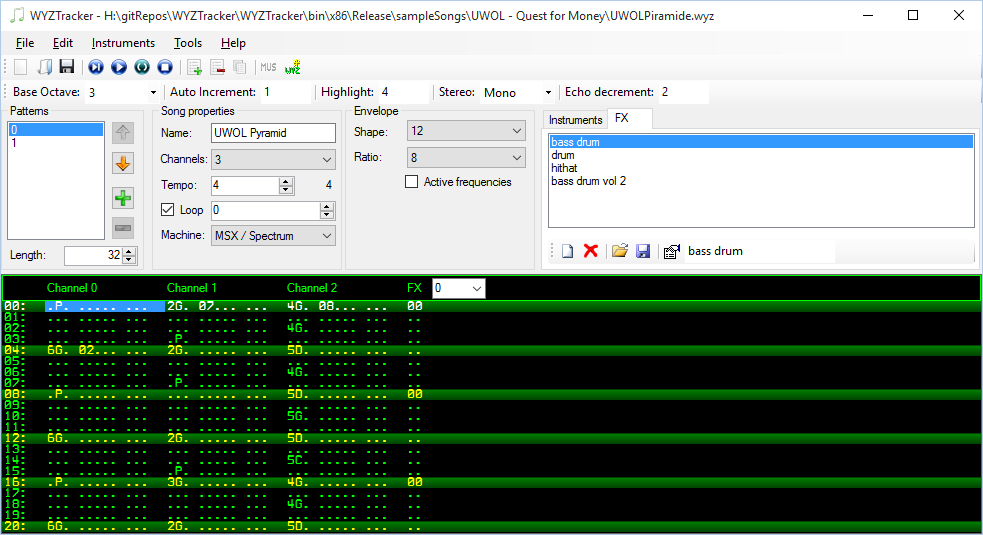
Task: Select 'drum' in FX list
Action: pyautogui.click(x=761, y=155)
